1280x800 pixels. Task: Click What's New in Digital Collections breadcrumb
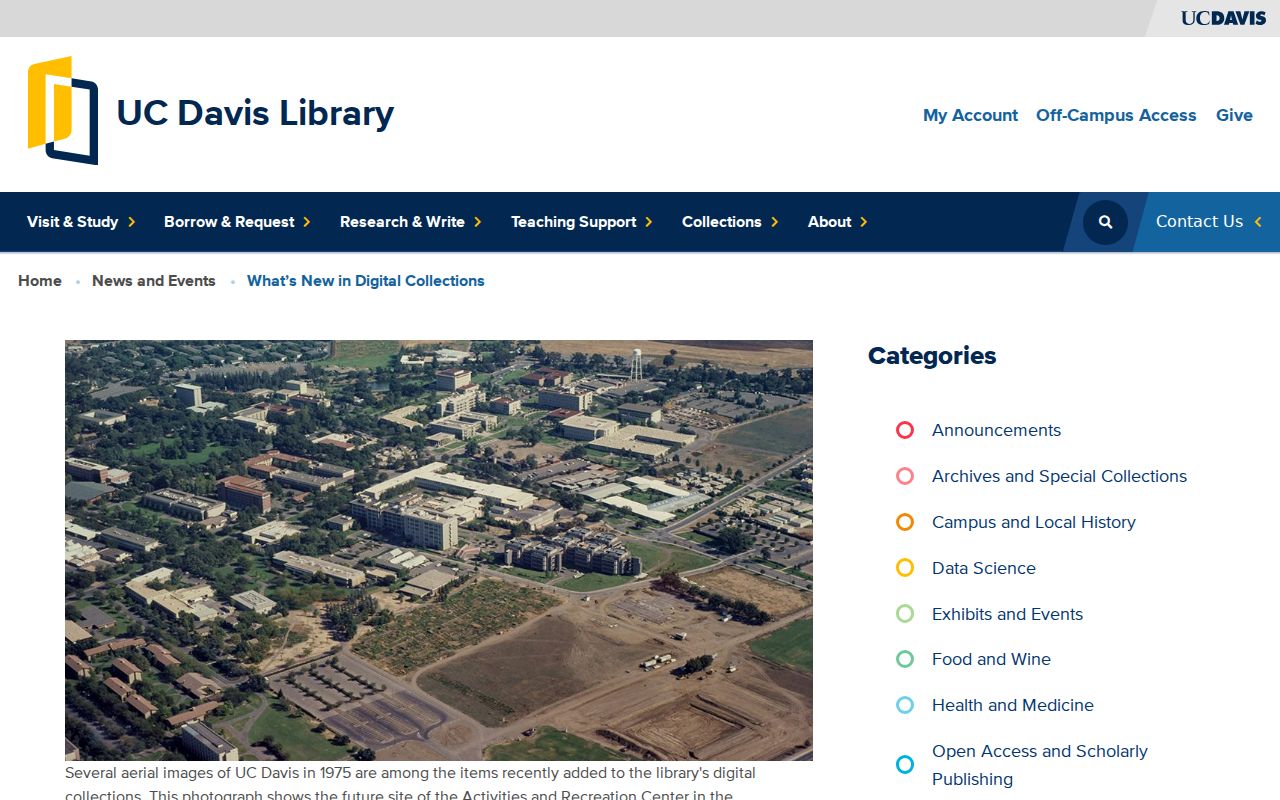[366, 281]
